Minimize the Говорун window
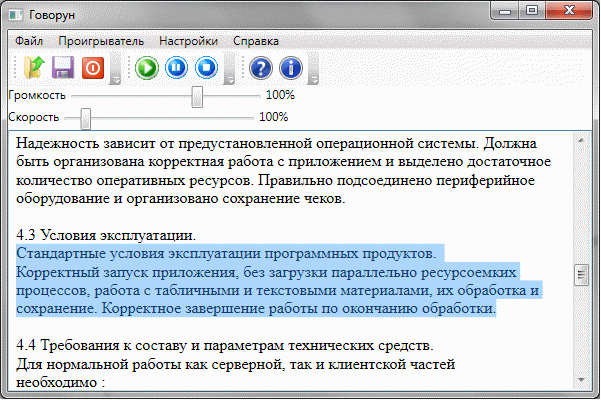Image resolution: width=601 pixels, height=400 pixels. (x=504, y=10)
